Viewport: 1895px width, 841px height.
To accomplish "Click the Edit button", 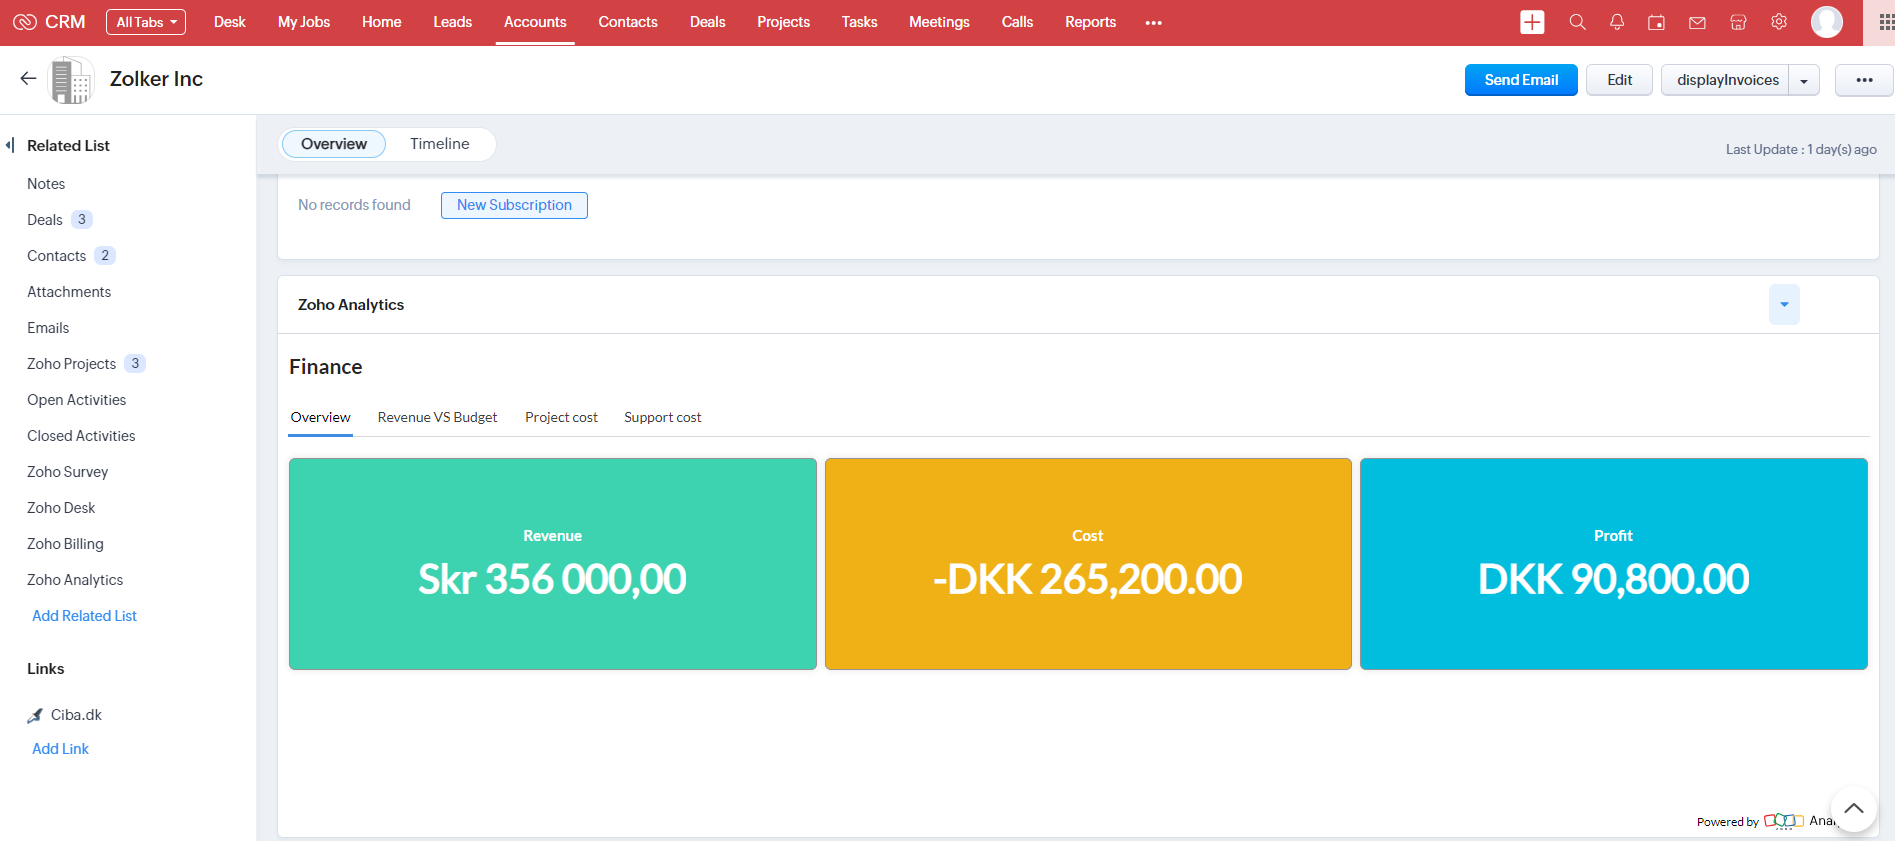I will pos(1620,80).
